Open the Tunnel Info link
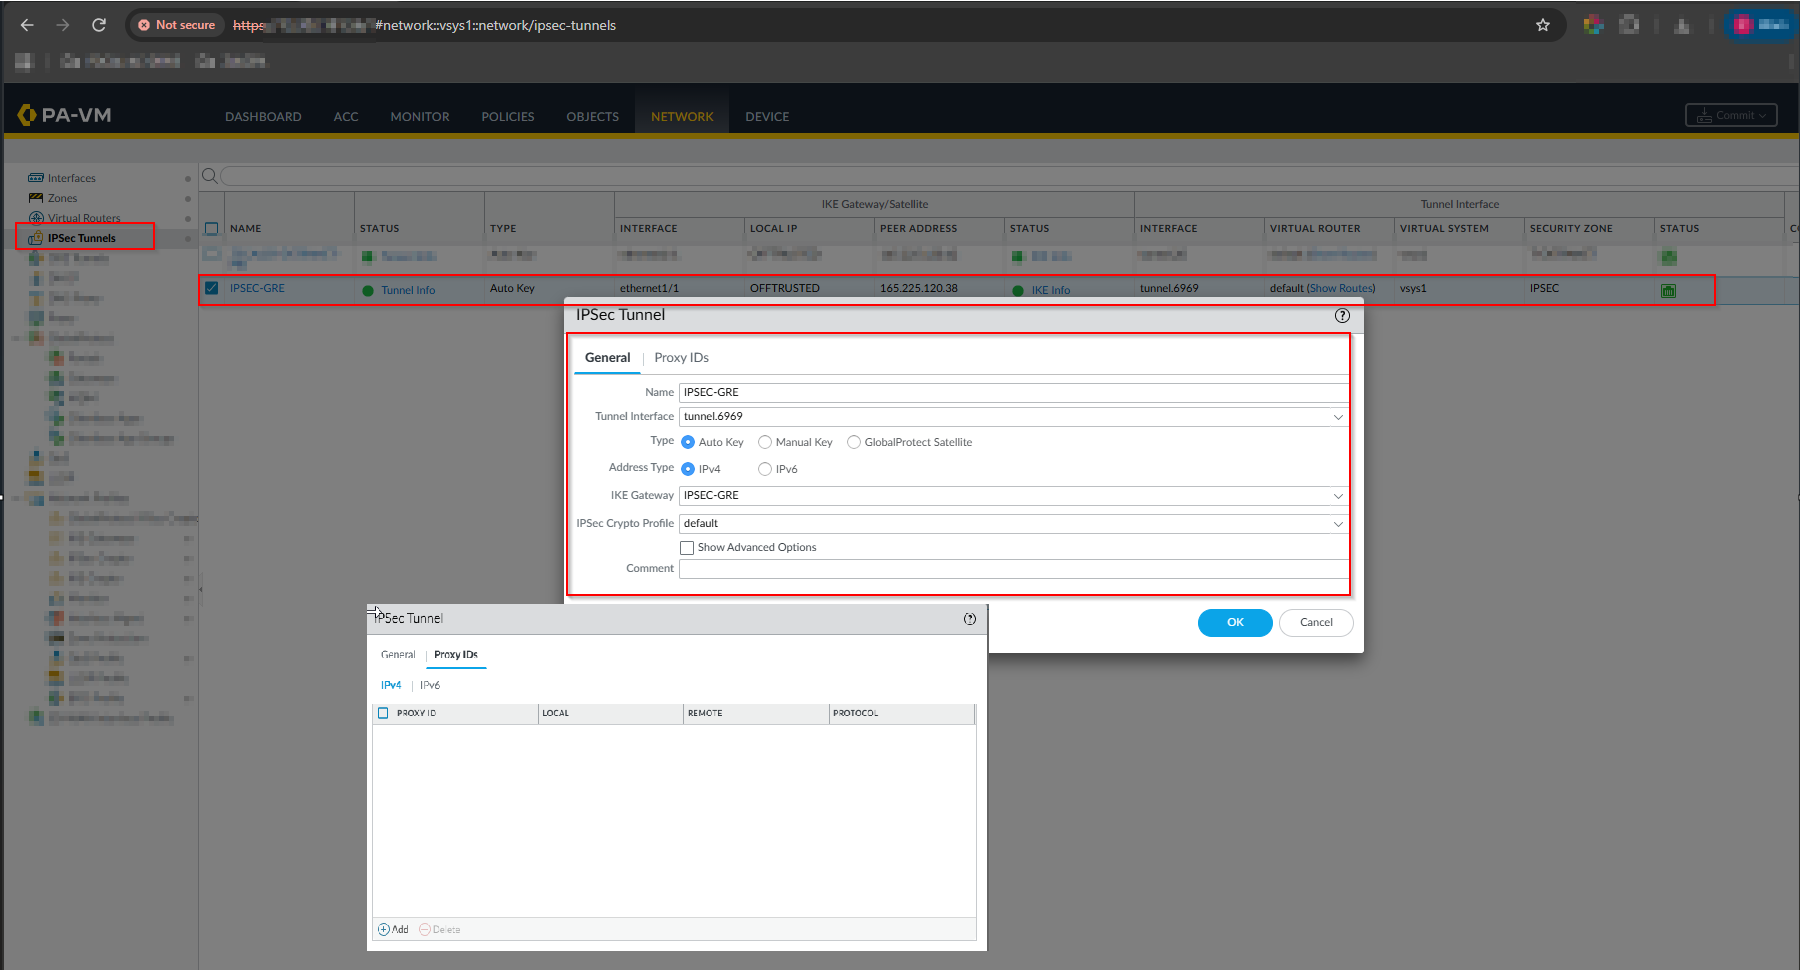1800x970 pixels. (408, 291)
